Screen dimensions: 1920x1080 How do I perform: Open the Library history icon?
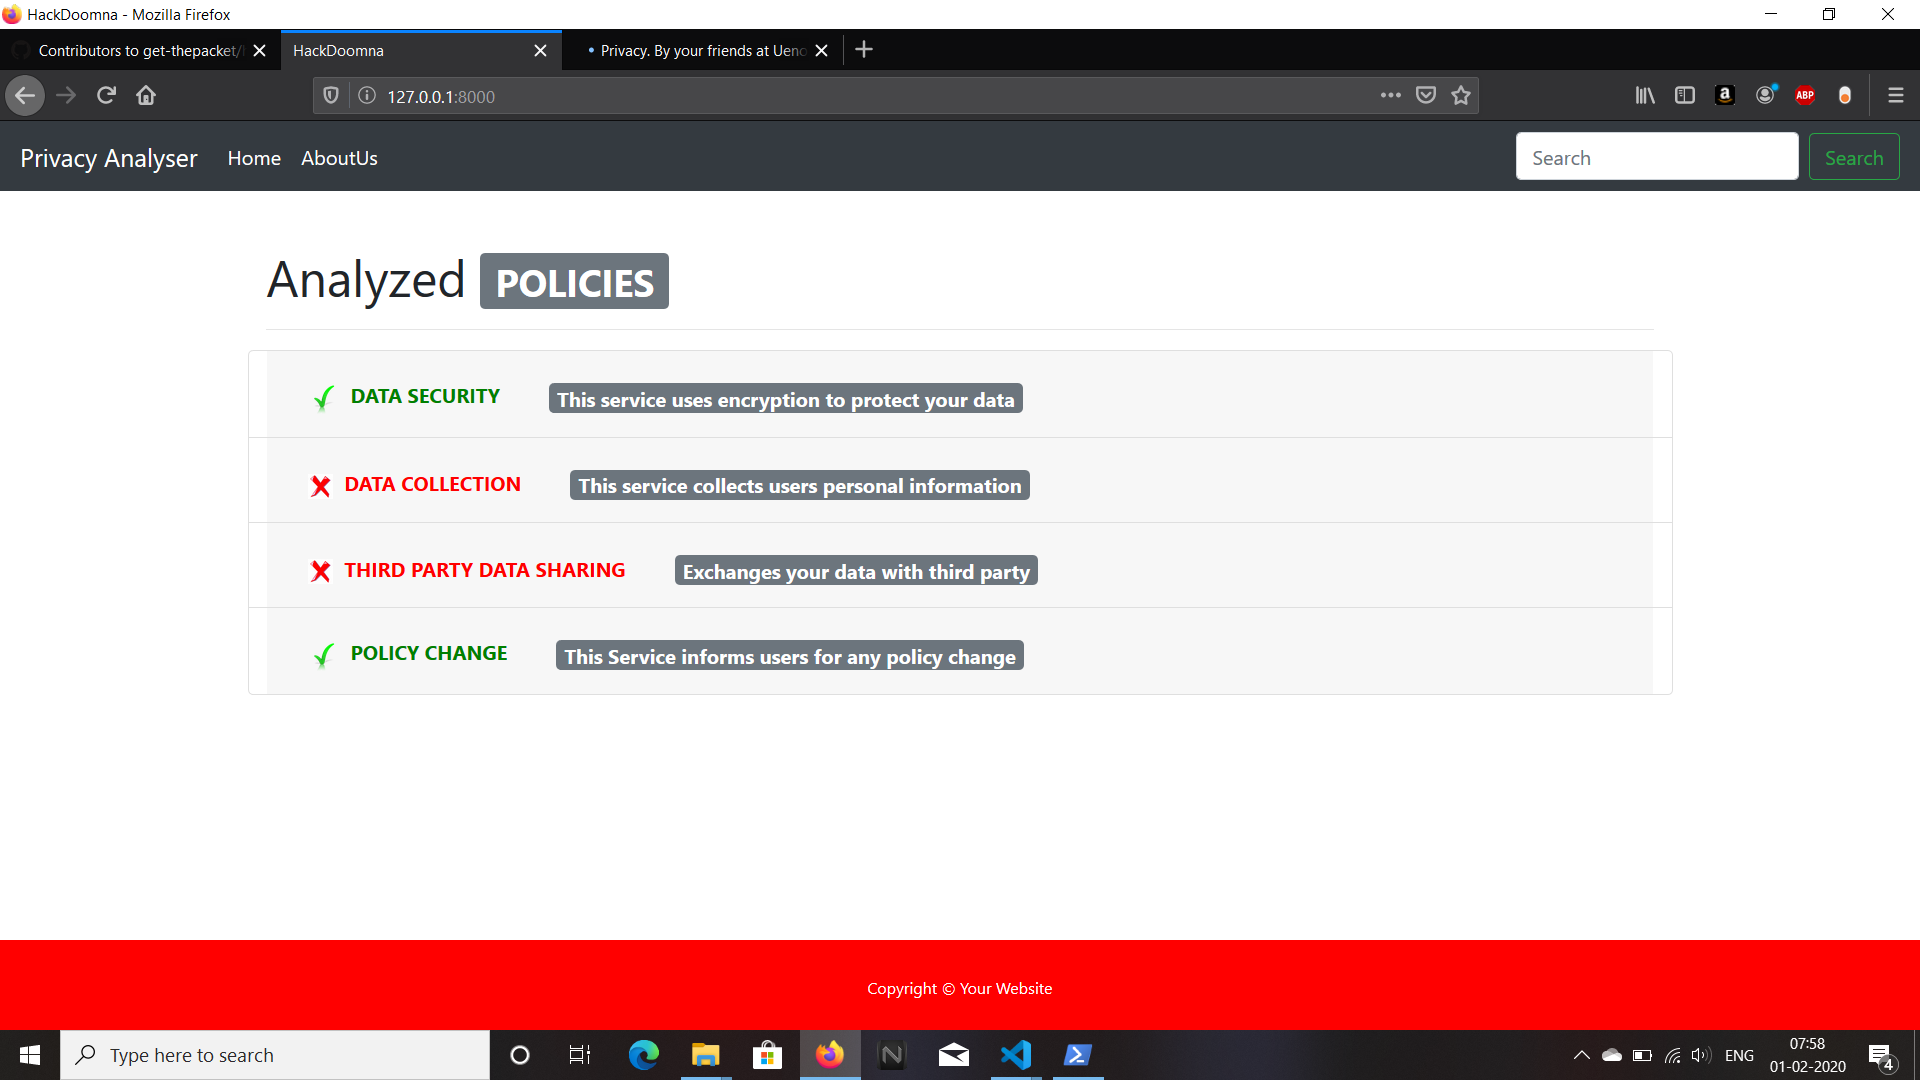pyautogui.click(x=1645, y=95)
